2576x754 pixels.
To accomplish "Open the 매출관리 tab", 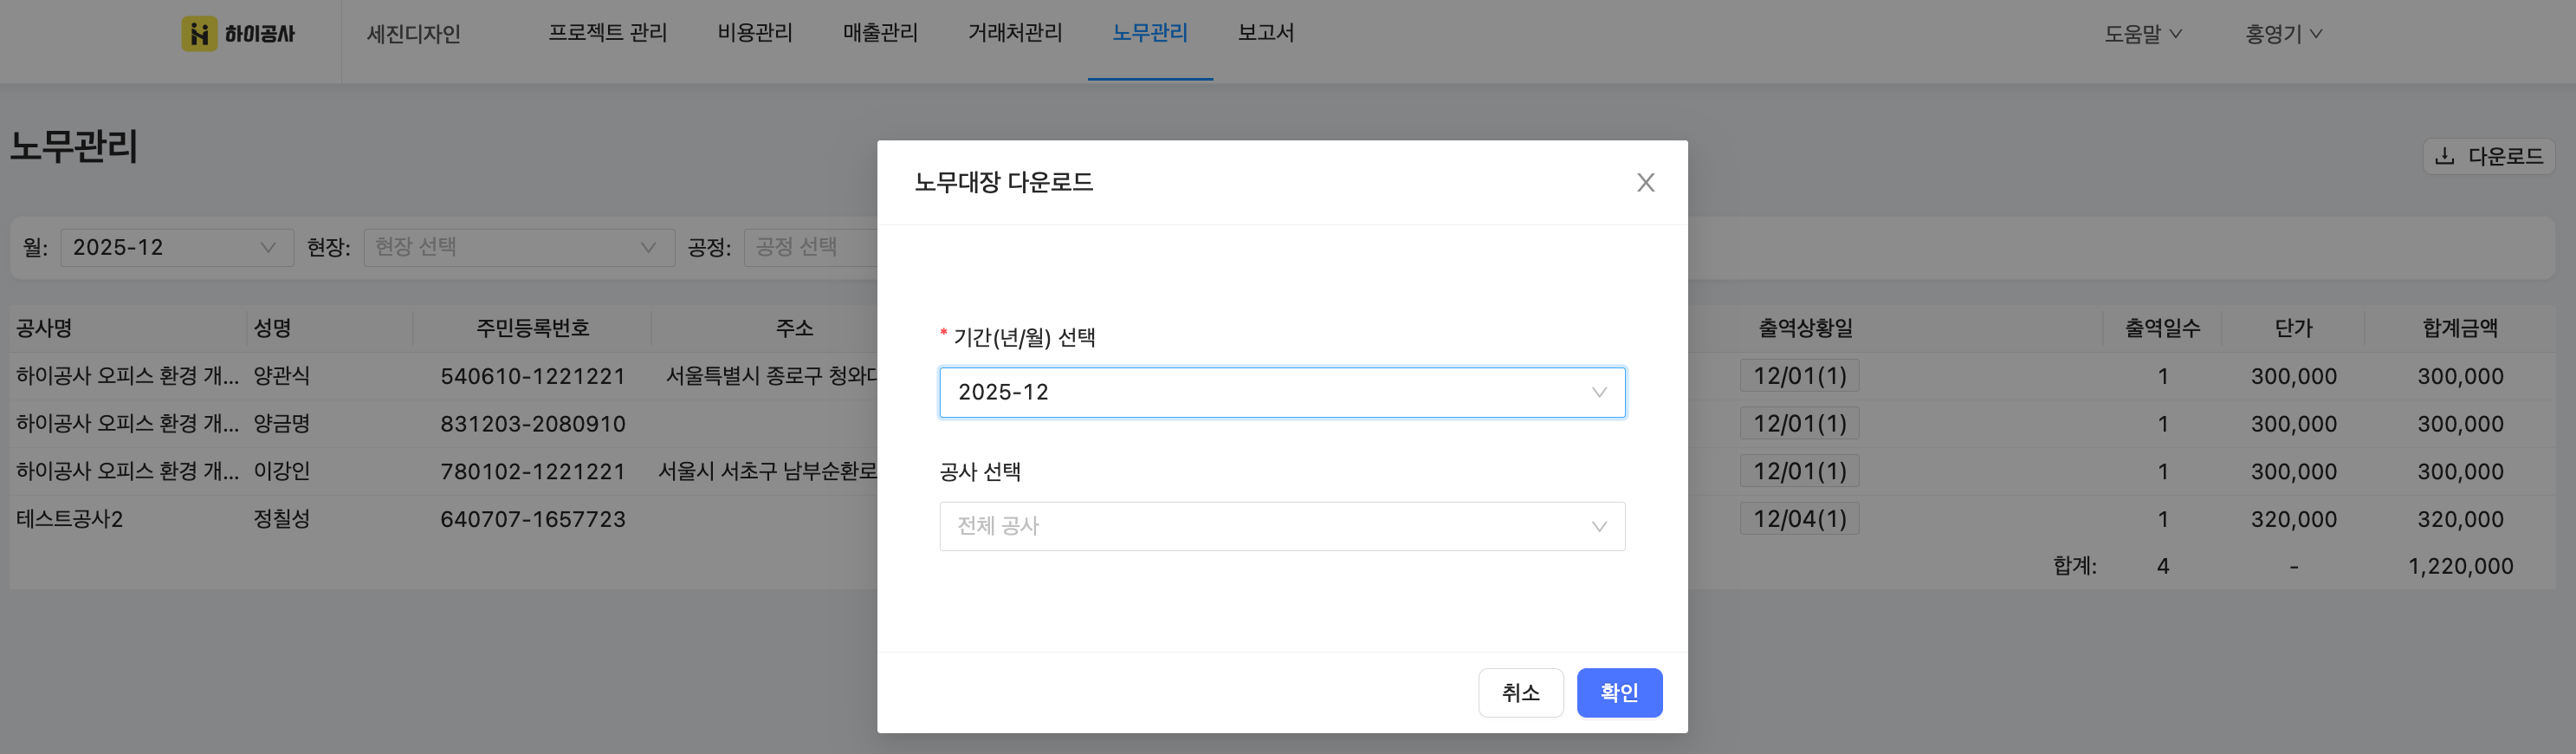I will (x=880, y=33).
